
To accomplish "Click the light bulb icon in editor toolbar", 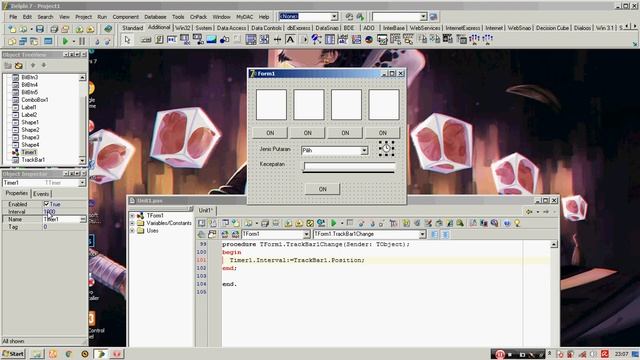I will (x=517, y=223).
